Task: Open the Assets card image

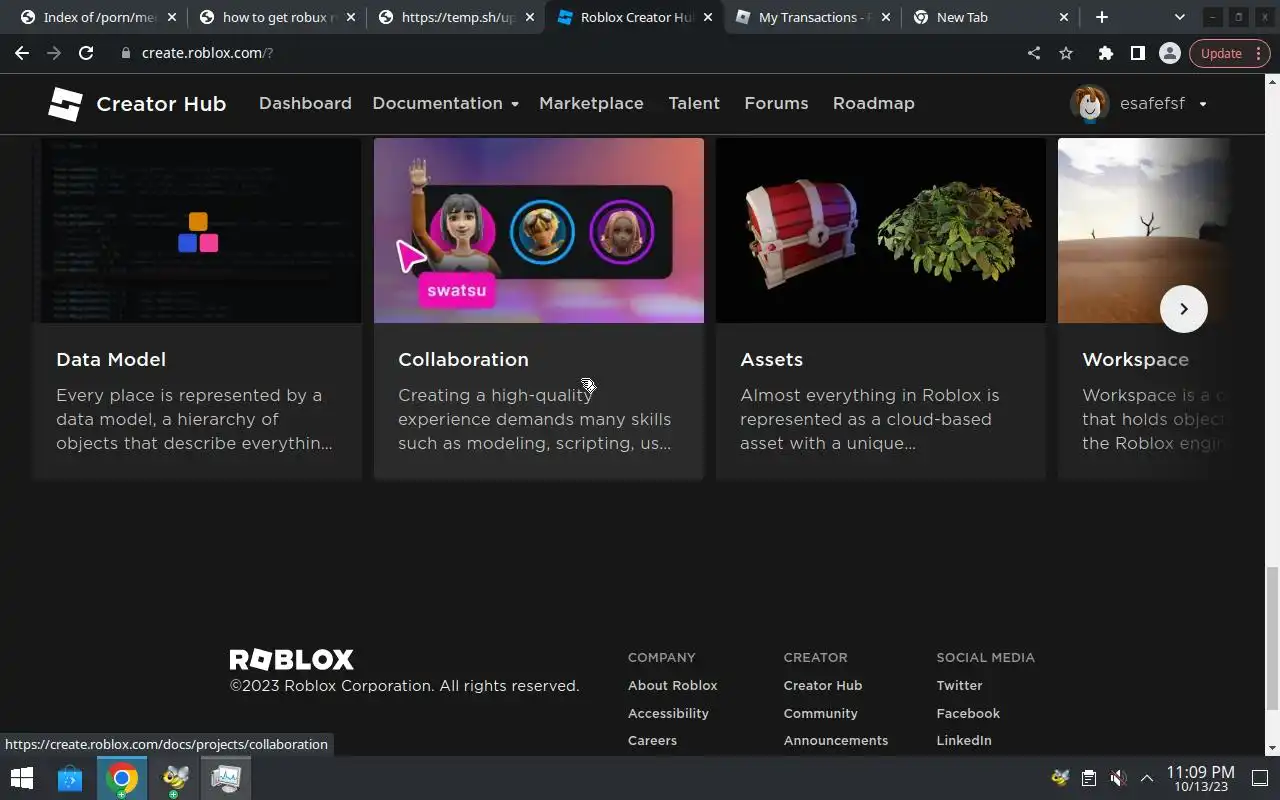Action: pyautogui.click(x=881, y=230)
